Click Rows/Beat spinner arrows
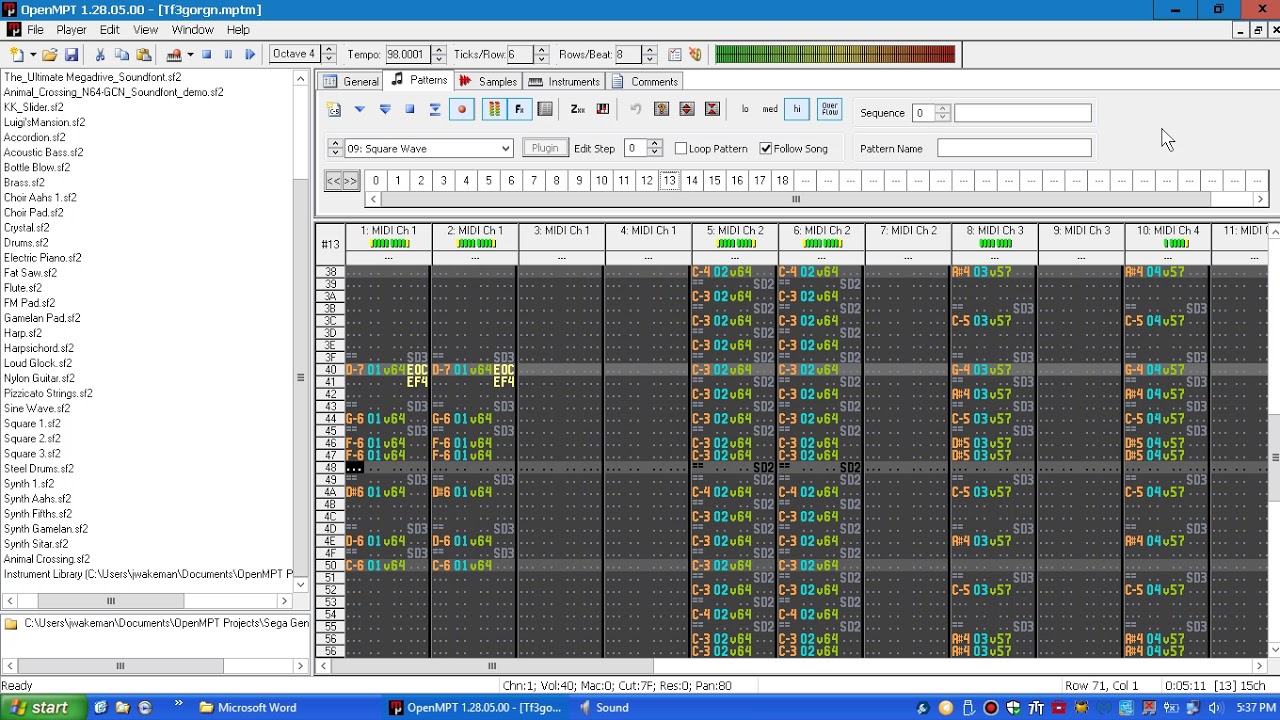This screenshot has height=720, width=1280. (650, 54)
